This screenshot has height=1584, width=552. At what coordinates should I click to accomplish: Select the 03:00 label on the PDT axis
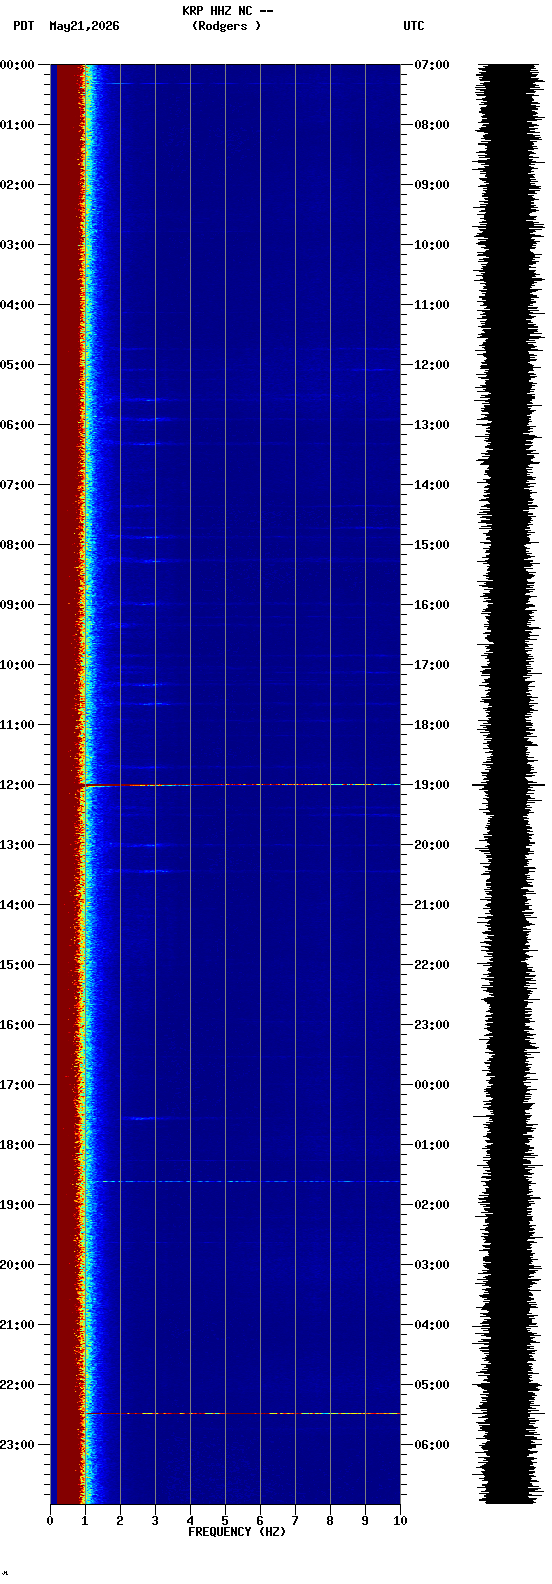(17, 245)
